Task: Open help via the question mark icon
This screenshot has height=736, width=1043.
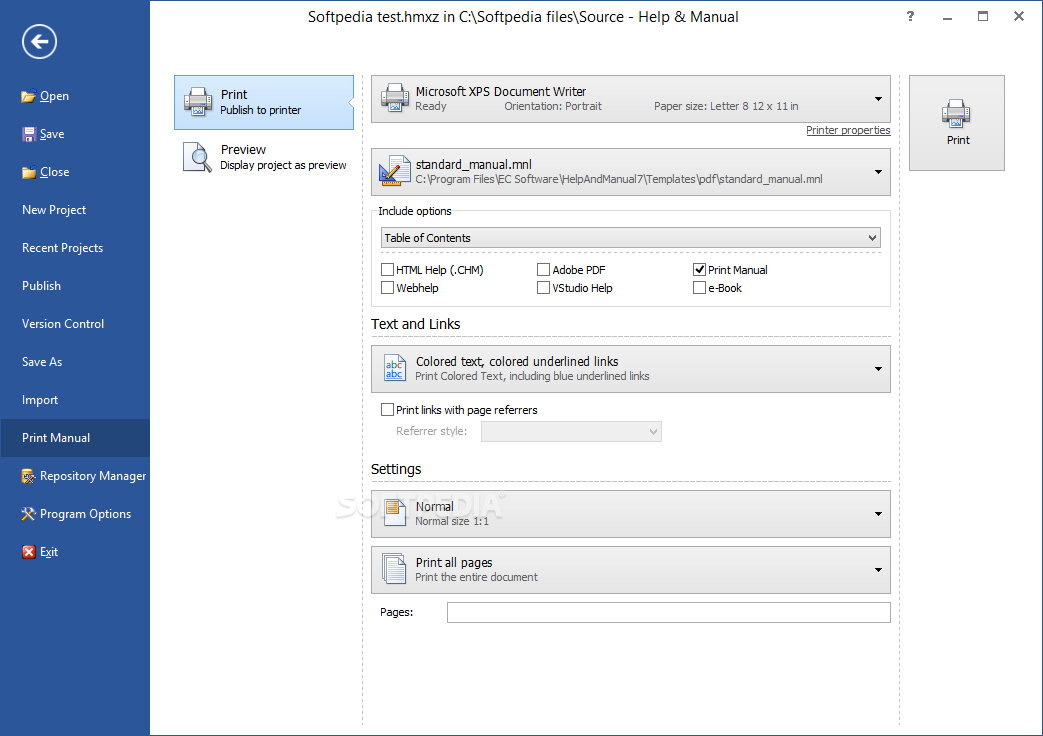Action: tap(910, 16)
